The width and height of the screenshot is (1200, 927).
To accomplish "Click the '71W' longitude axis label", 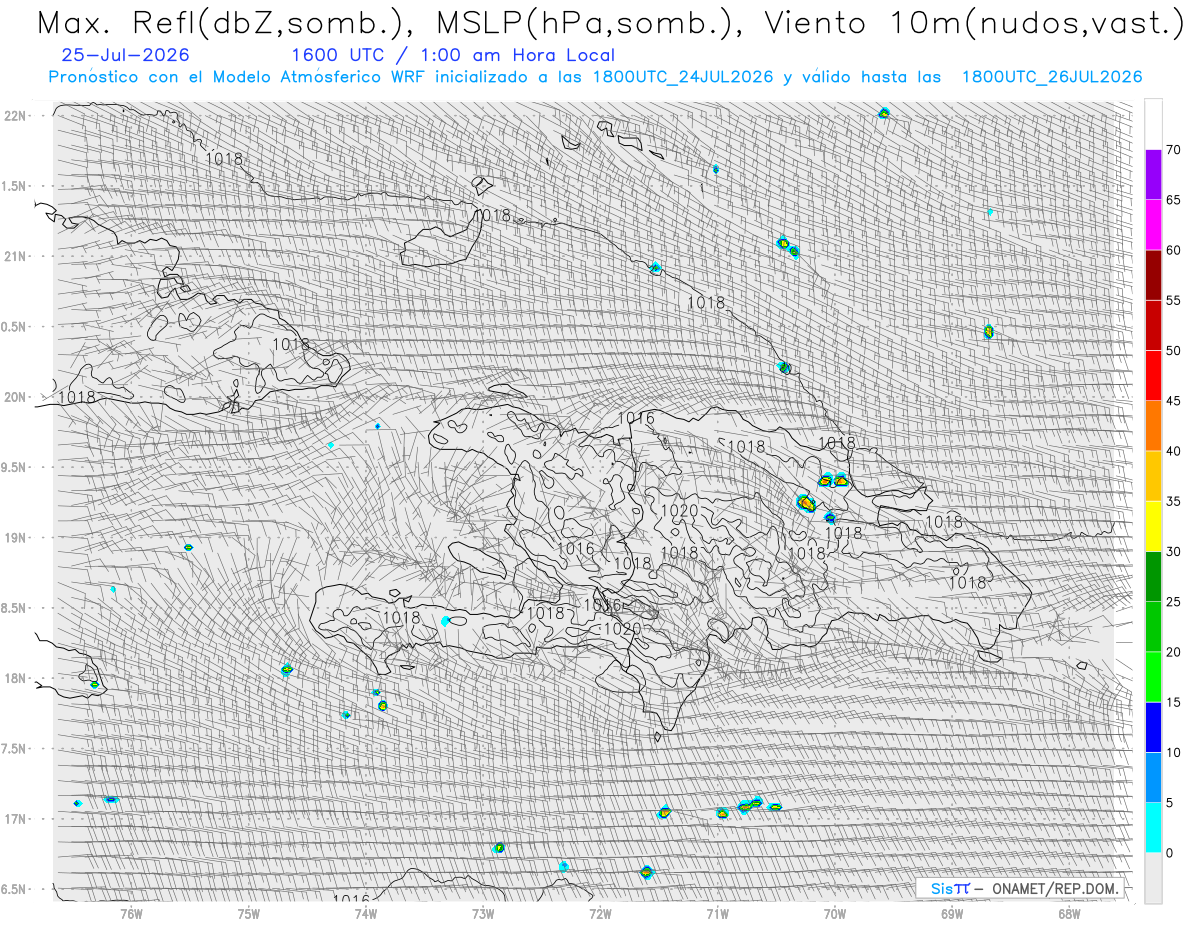I will pos(717,912).
